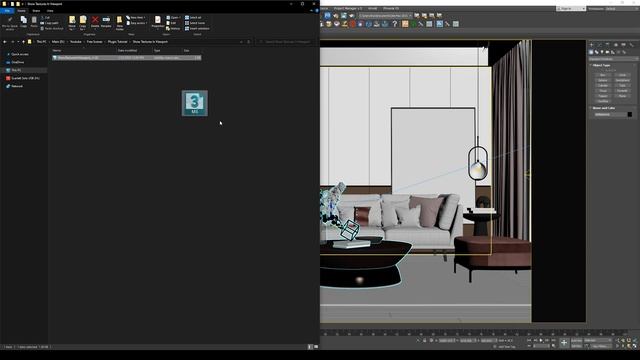Switch Explorer to large icons view
This screenshot has height=360, width=640.
(x=316, y=347)
